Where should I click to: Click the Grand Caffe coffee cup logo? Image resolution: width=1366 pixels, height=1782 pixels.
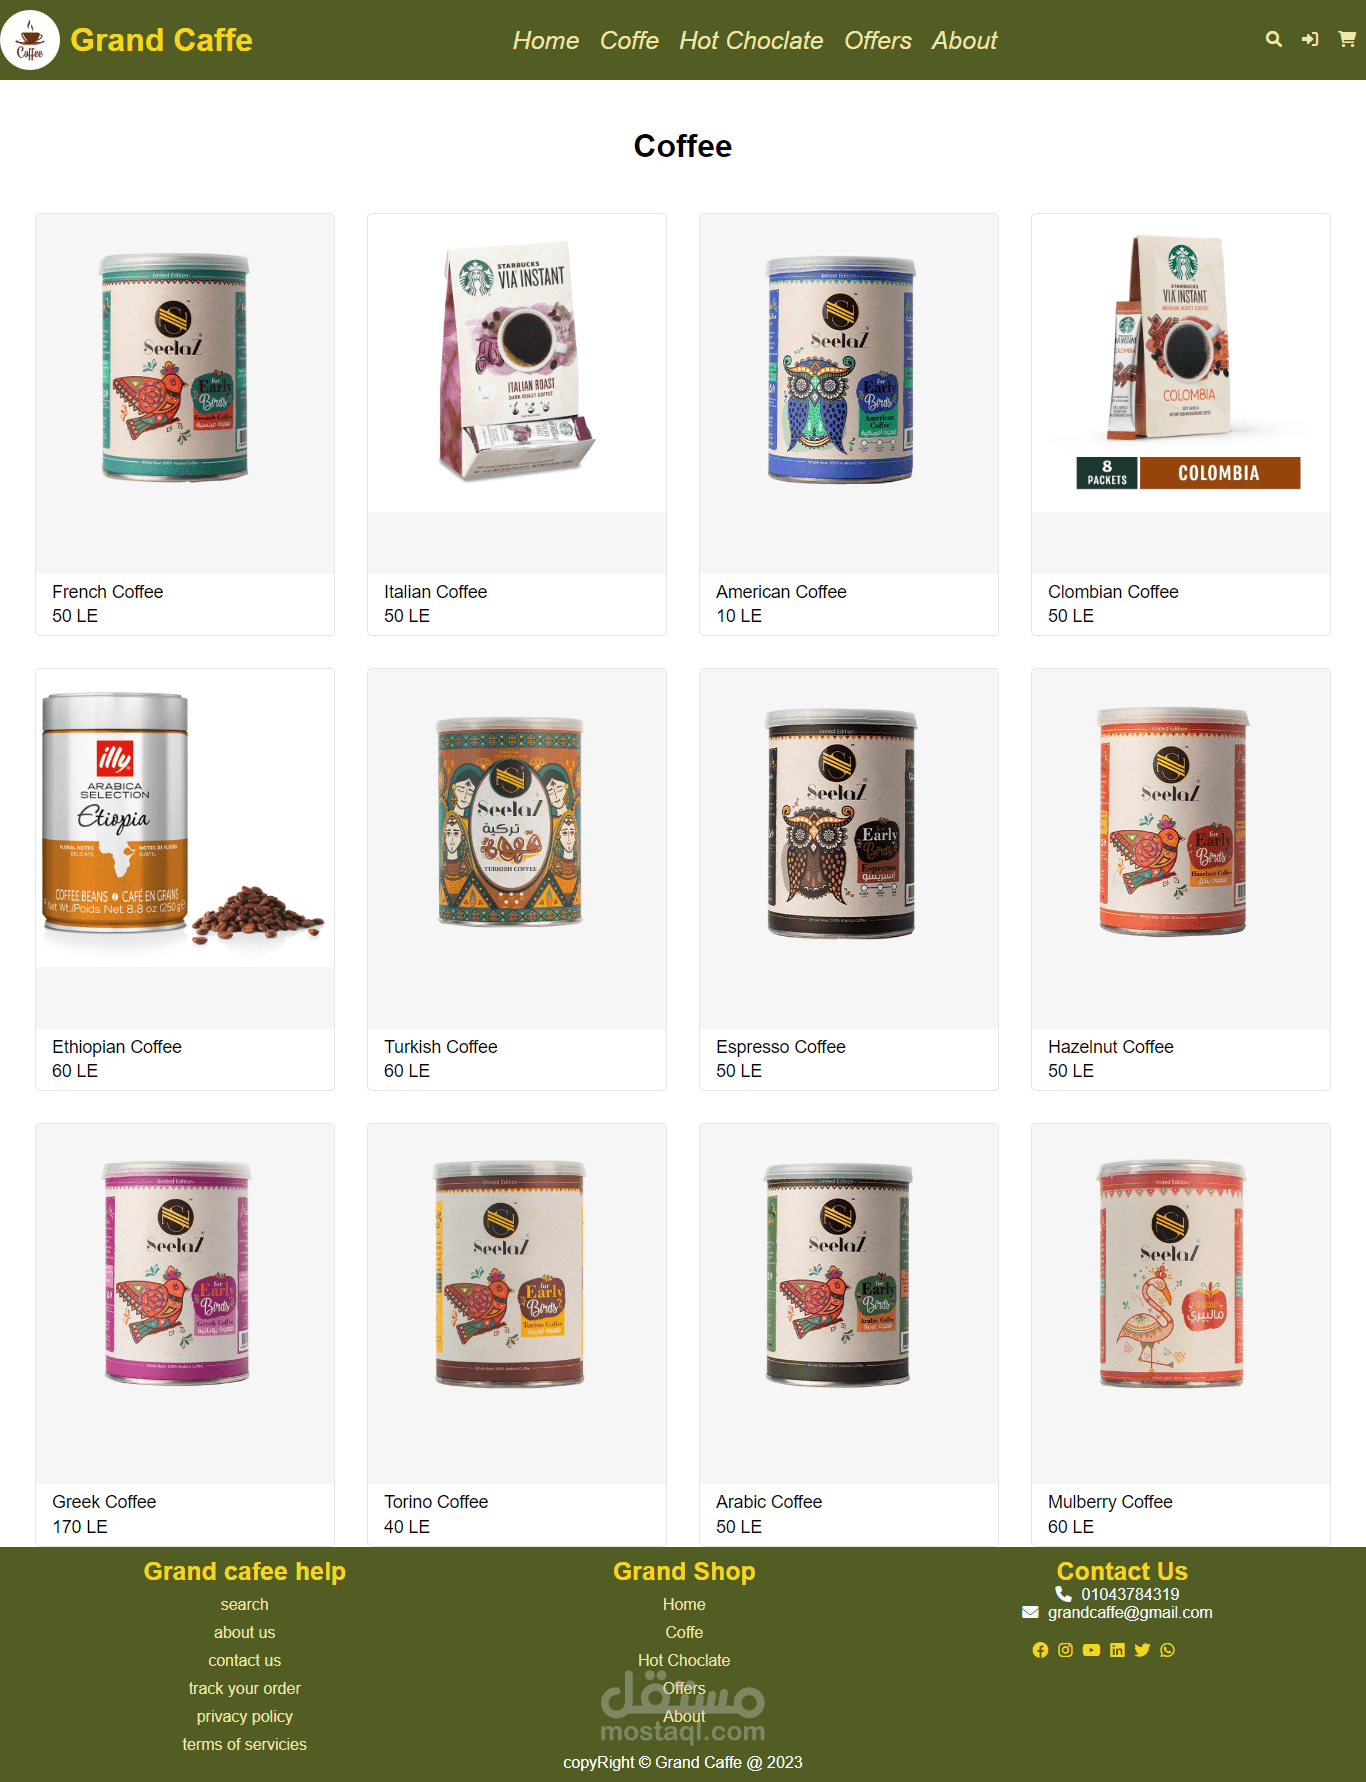30,40
